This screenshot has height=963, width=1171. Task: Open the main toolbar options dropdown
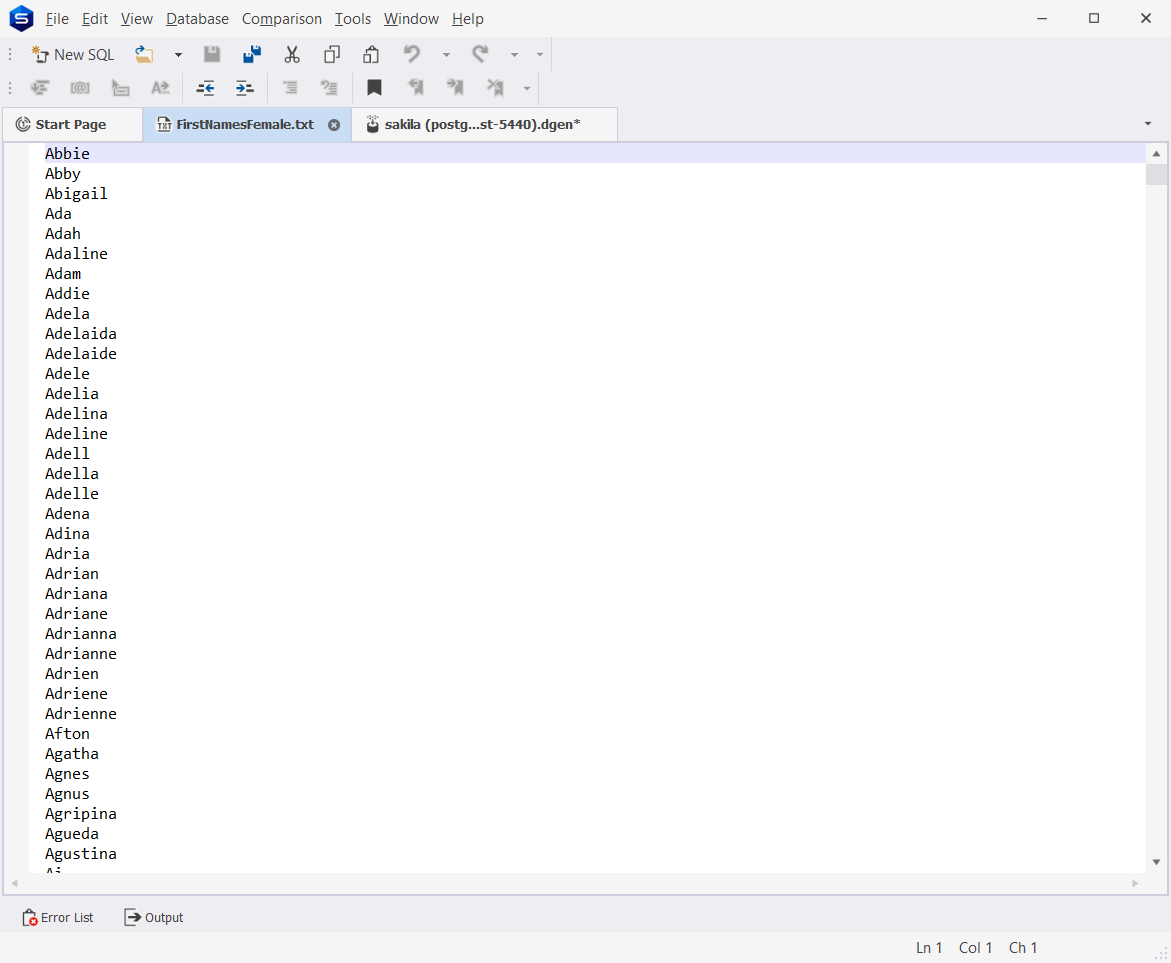(539, 55)
